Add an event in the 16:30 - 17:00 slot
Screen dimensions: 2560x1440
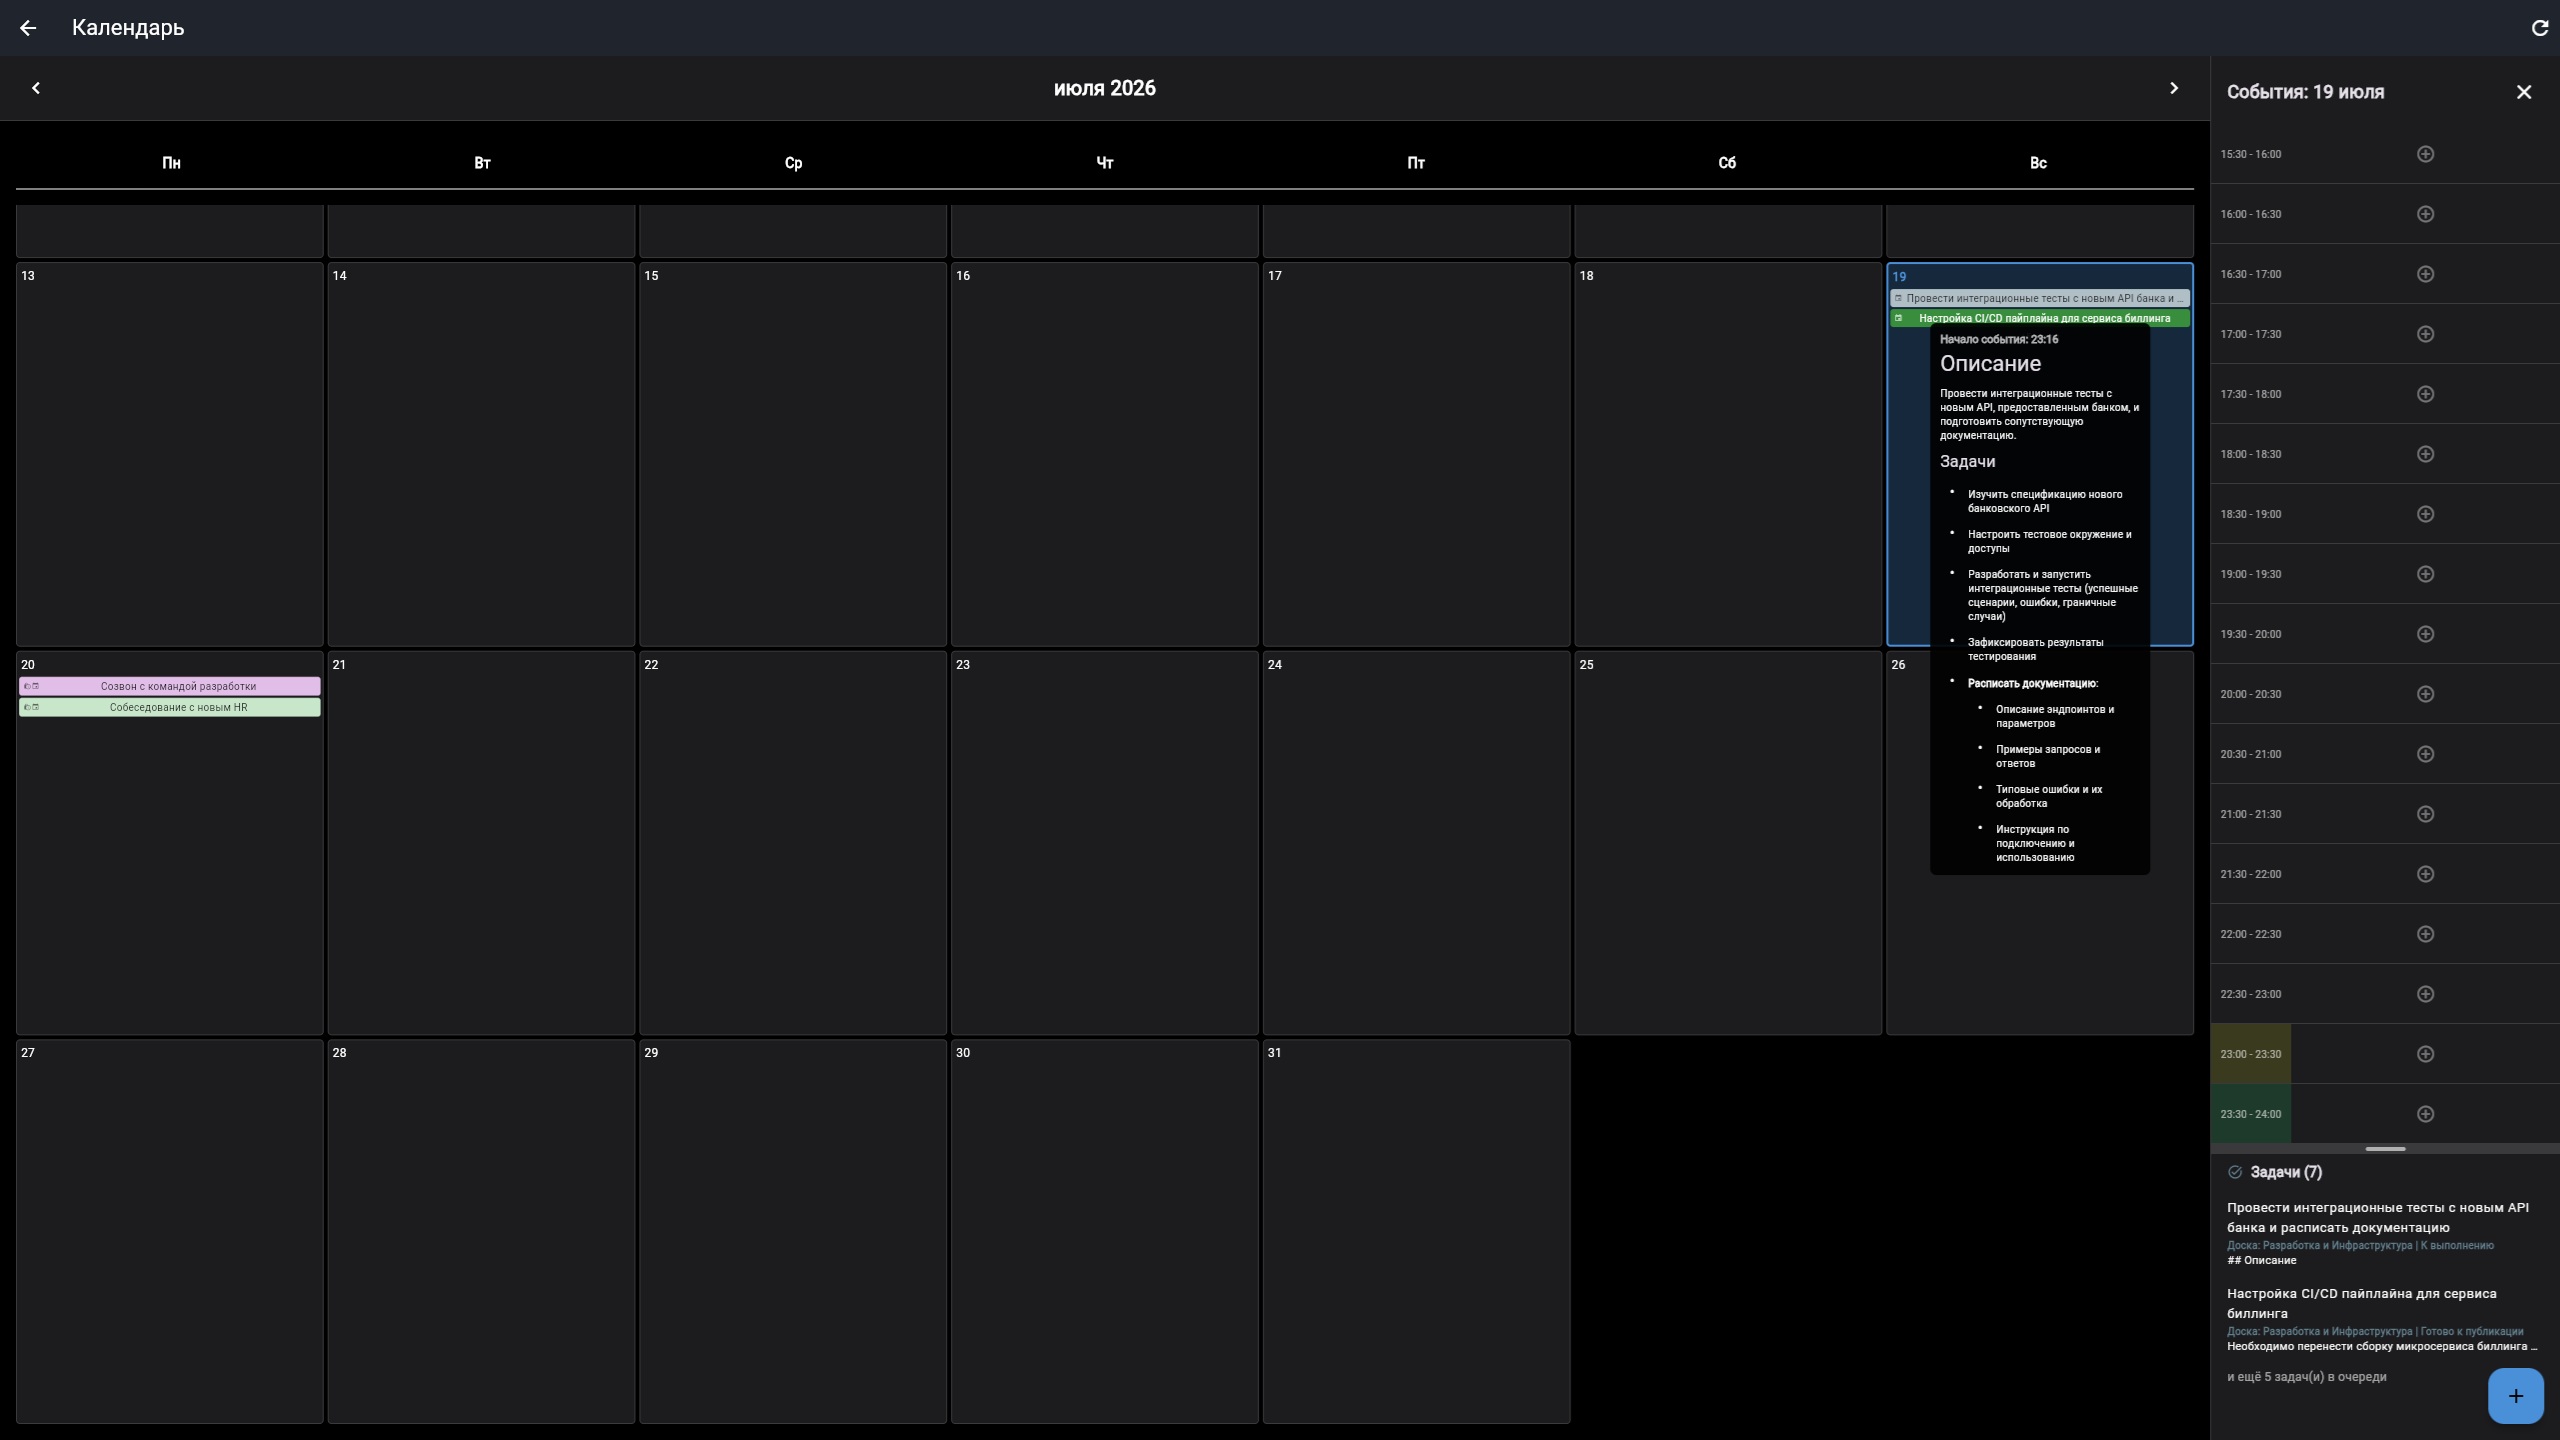pyautogui.click(x=2425, y=274)
